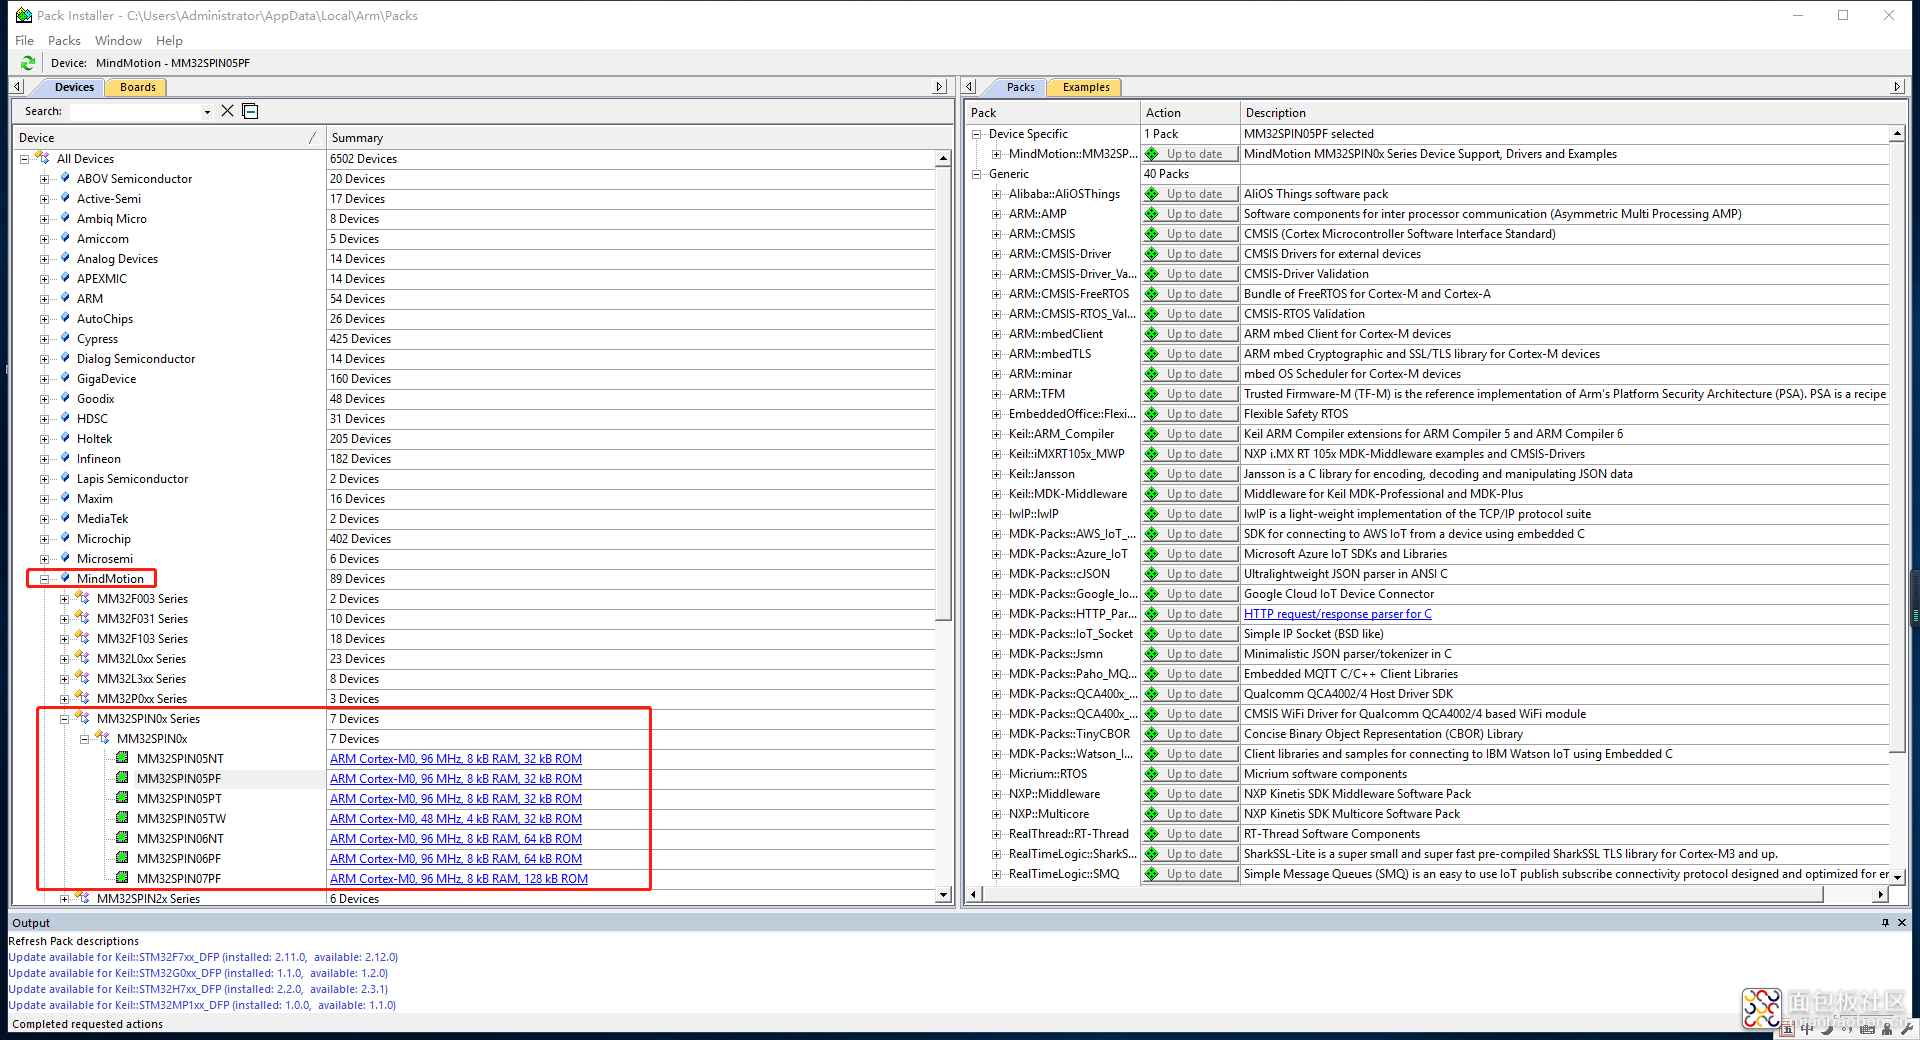Click inside the device Search field
Screen dimensions: 1920x1040
pos(133,111)
